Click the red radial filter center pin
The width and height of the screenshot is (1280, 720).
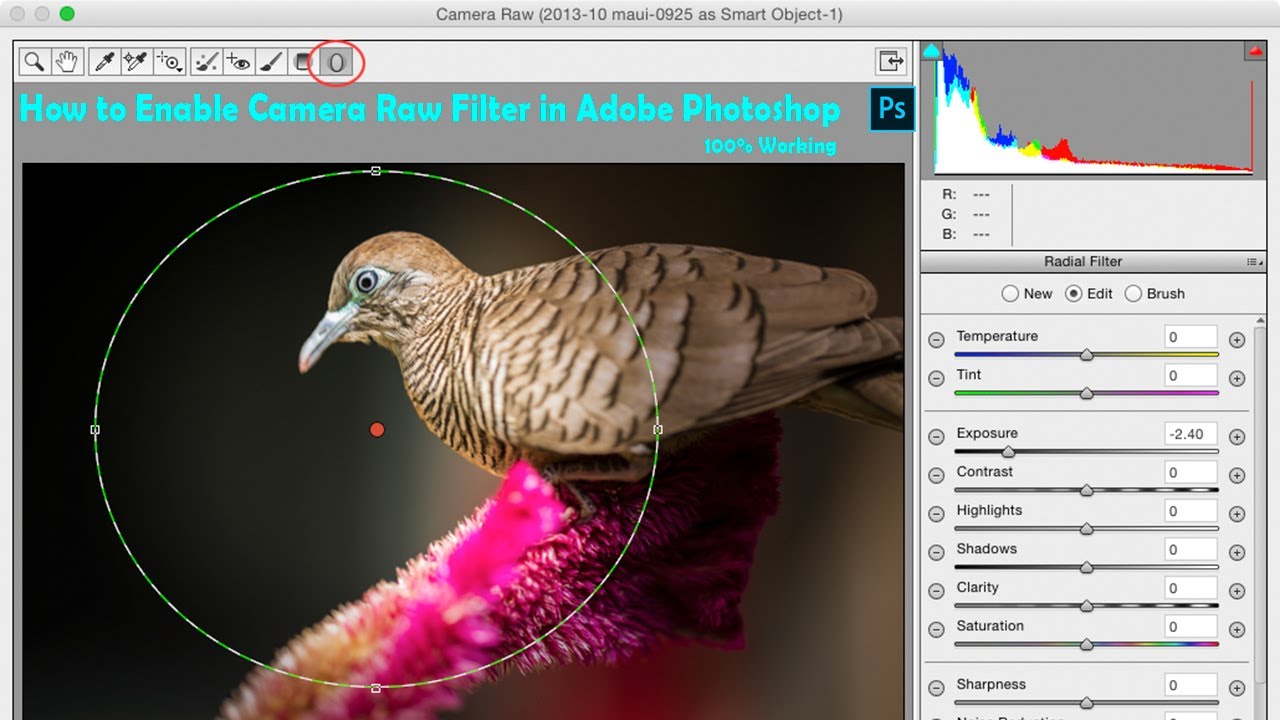[x=377, y=429]
